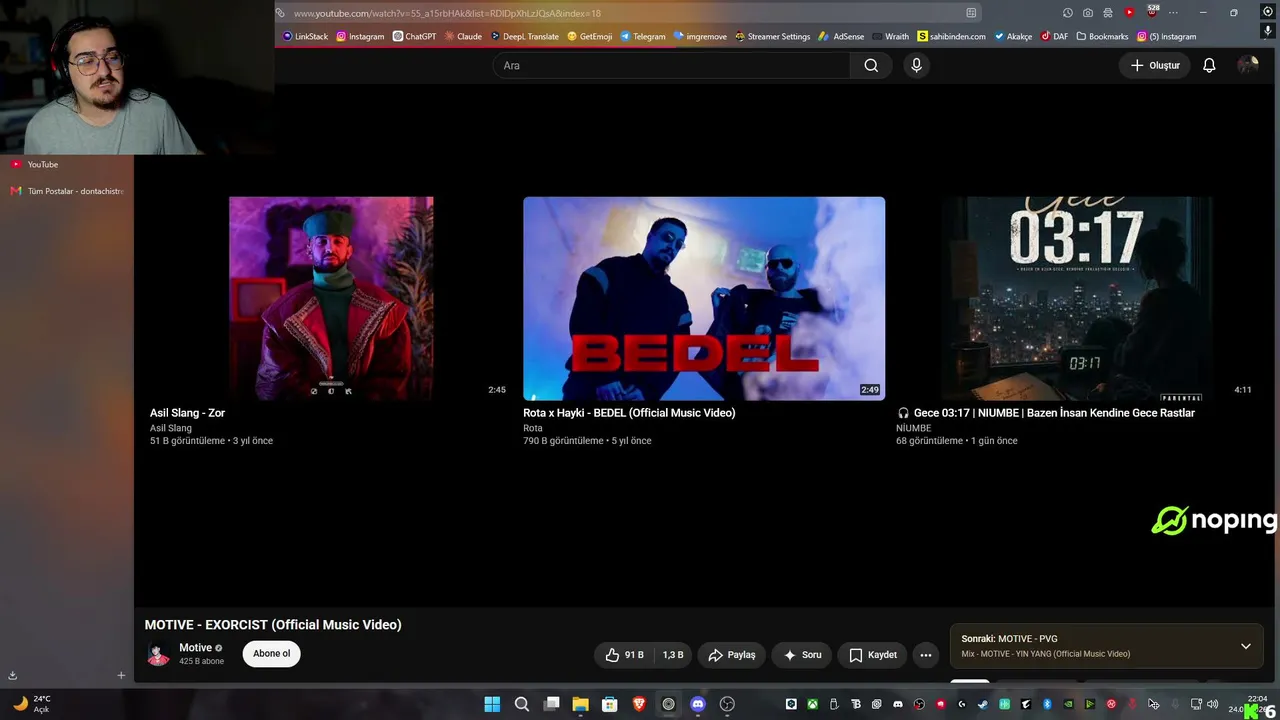Open the Xbox icon in system tray
The width and height of the screenshot is (1280, 720).
pyautogui.click(x=813, y=704)
